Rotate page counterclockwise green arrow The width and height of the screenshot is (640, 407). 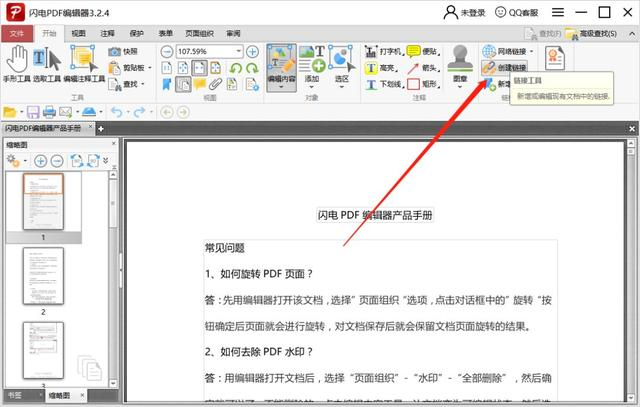236,68
